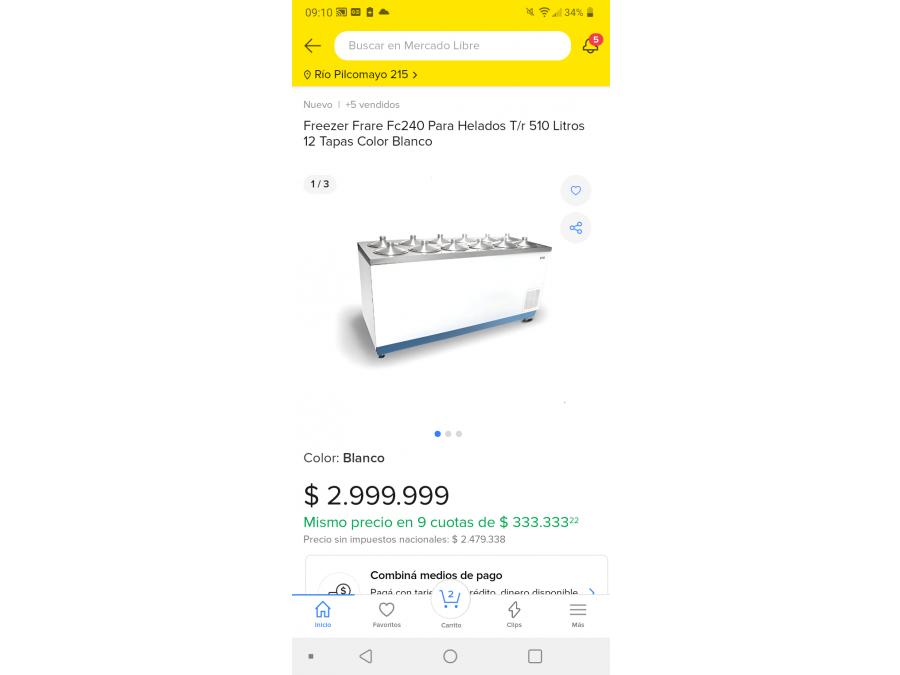Go to Inicio home tab
This screenshot has height=675, width=900.
323,613
